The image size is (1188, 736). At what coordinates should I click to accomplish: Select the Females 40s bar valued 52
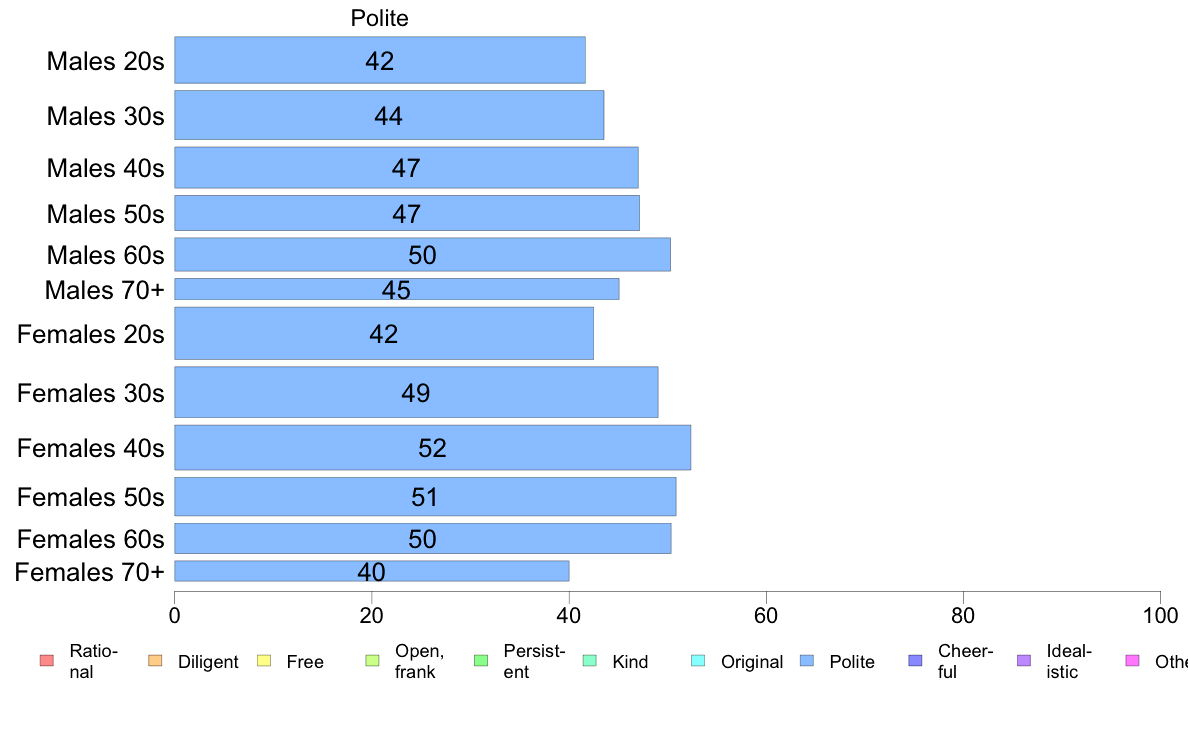(x=433, y=448)
